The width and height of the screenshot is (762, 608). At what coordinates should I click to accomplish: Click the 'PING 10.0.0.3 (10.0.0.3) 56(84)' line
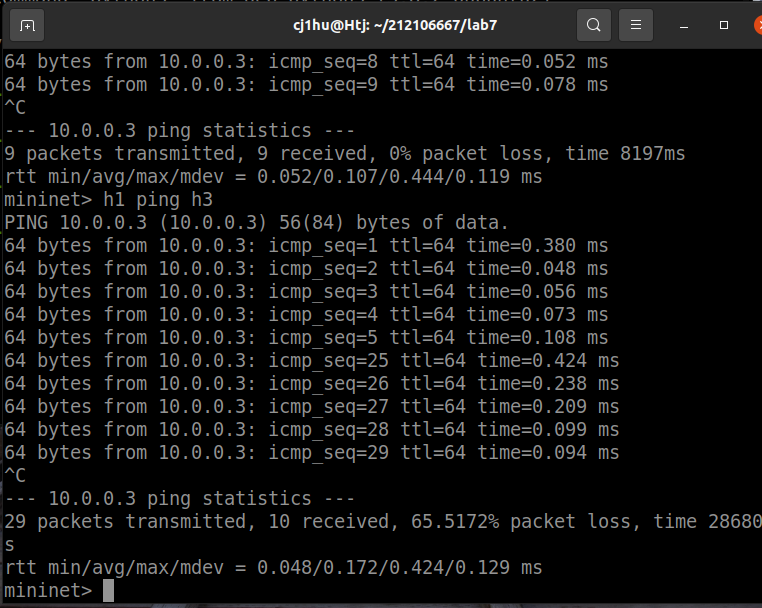click(x=256, y=223)
